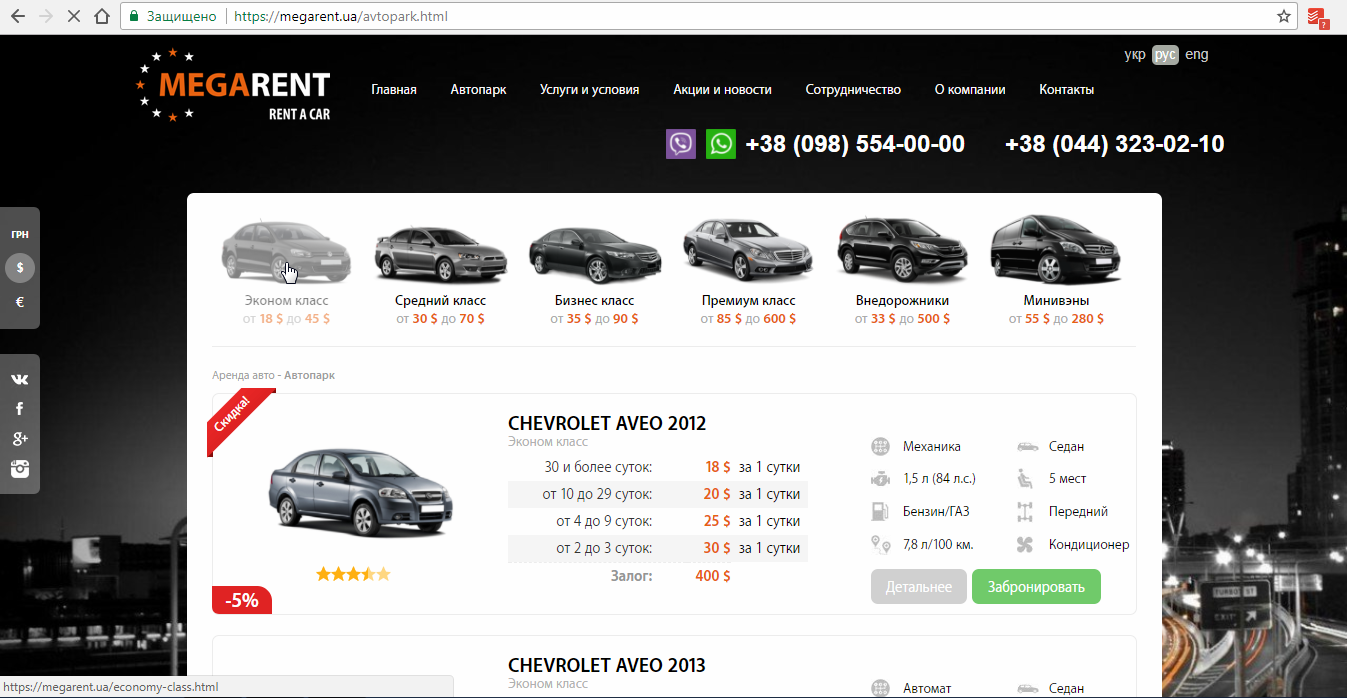Click the Viber contact icon
The image size is (1347, 698).
coord(681,143)
